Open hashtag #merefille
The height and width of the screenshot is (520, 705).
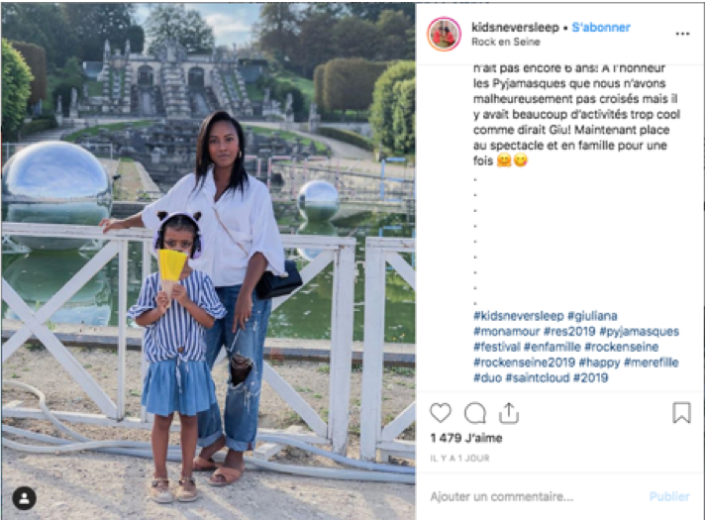(x=651, y=362)
